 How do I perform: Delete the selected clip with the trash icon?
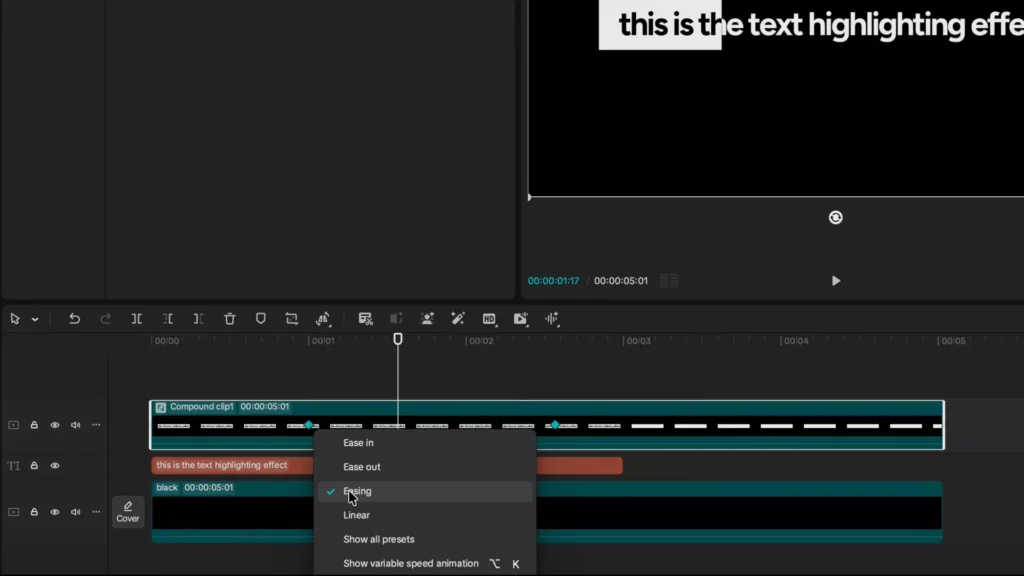[x=229, y=319]
